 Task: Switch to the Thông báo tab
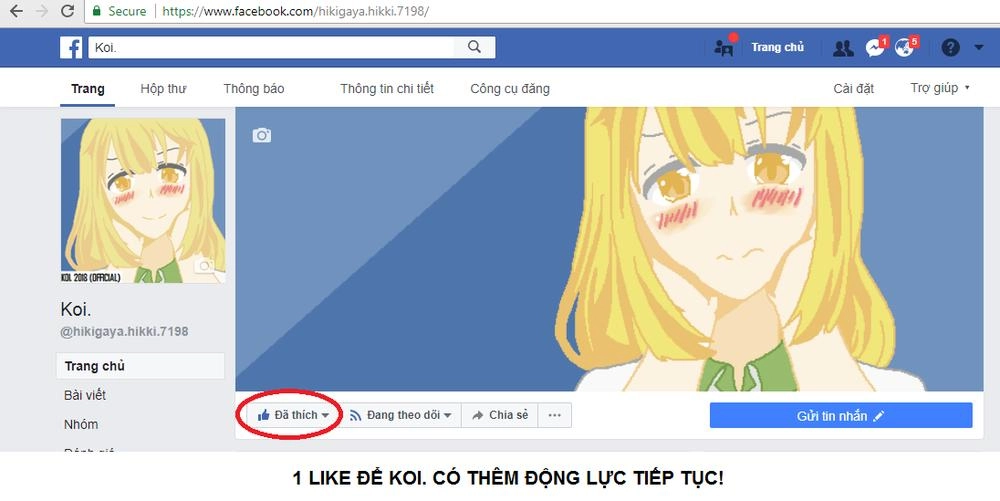click(x=254, y=89)
